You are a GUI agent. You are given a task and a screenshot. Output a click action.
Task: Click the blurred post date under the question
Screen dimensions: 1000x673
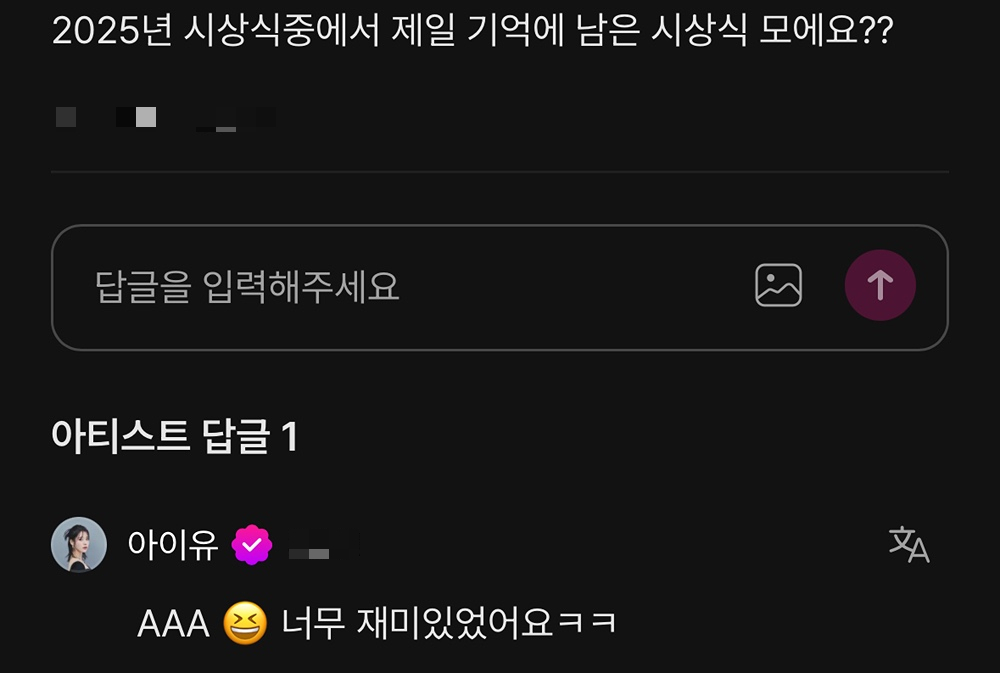pos(236,119)
